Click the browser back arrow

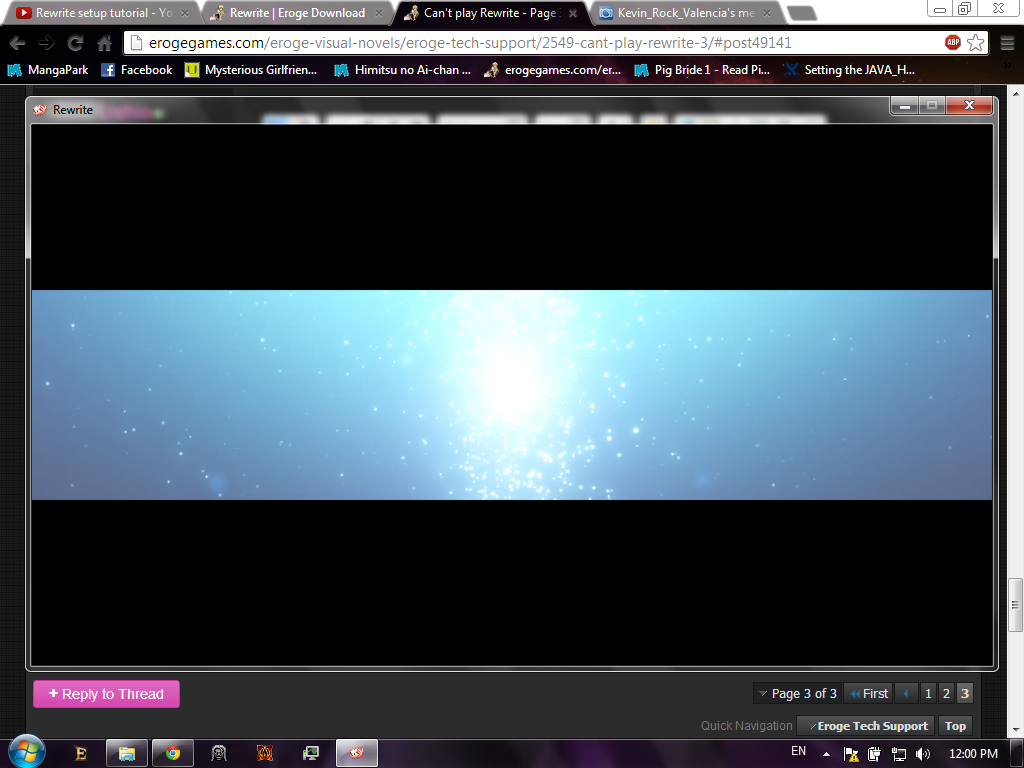click(x=18, y=43)
